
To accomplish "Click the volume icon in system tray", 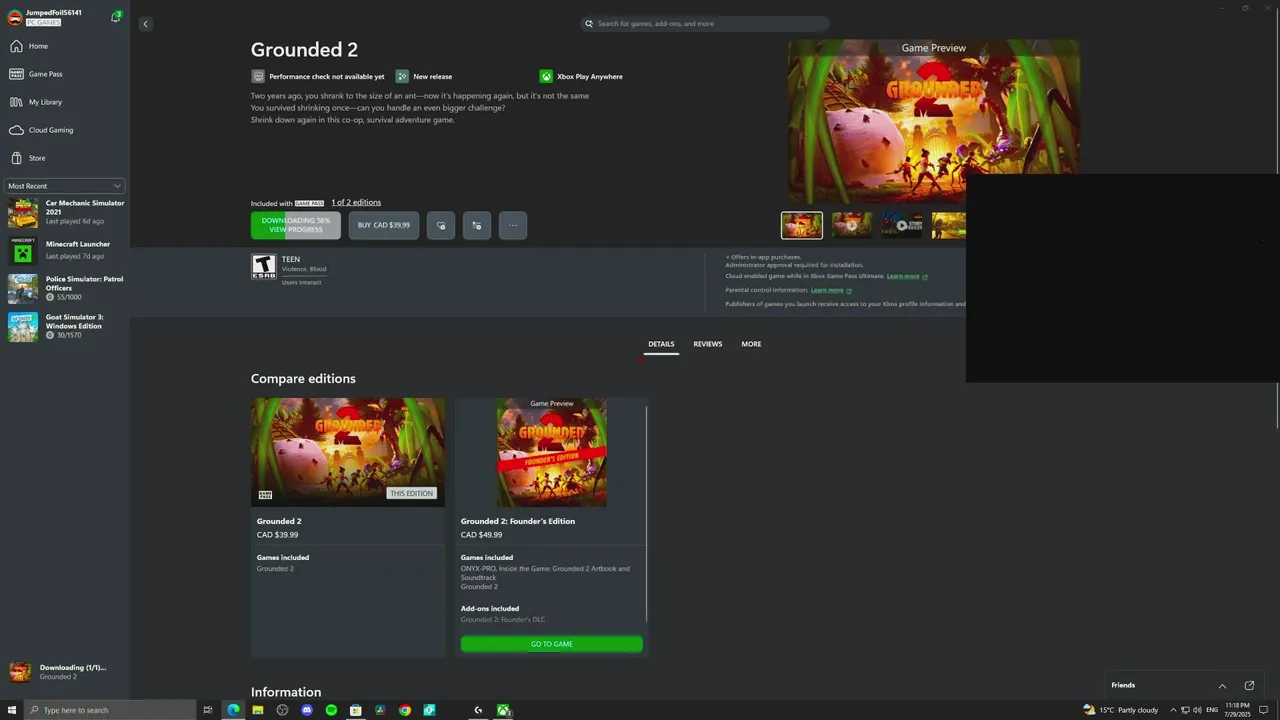I will (x=1197, y=710).
